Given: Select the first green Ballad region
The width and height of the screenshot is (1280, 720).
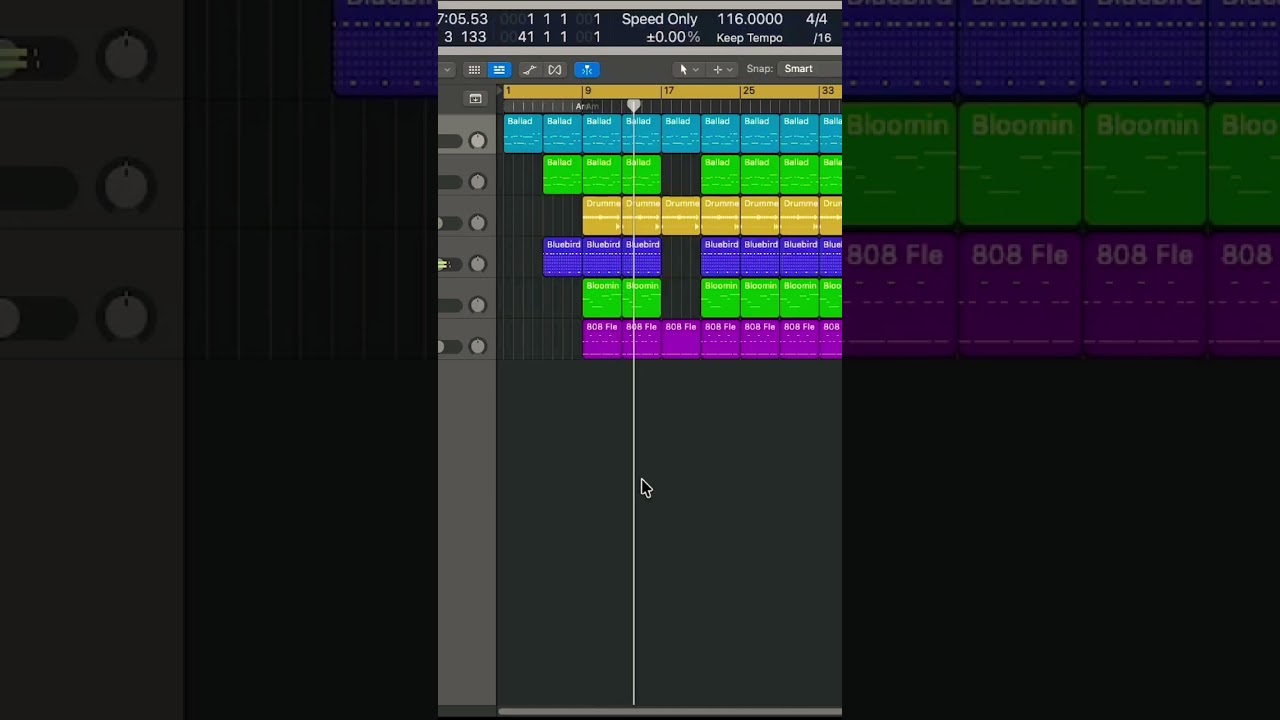Looking at the screenshot, I should pyautogui.click(x=562, y=174).
